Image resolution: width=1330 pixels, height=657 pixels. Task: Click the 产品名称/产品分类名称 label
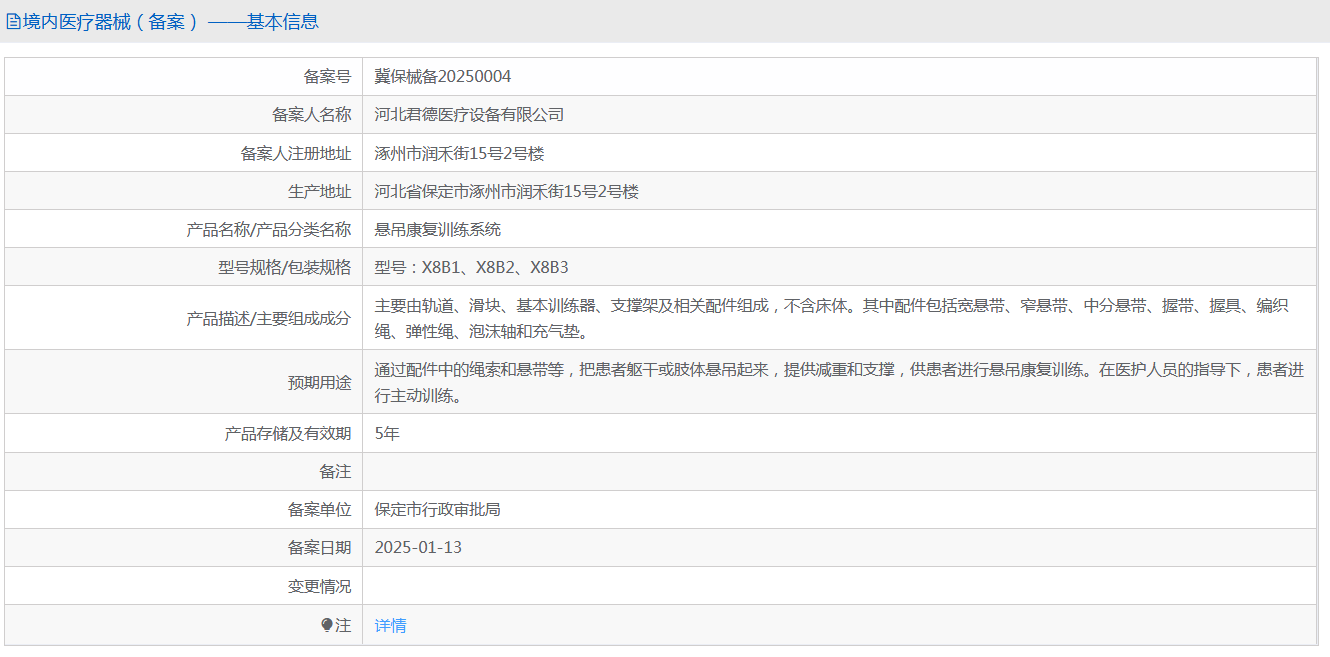tap(269, 229)
